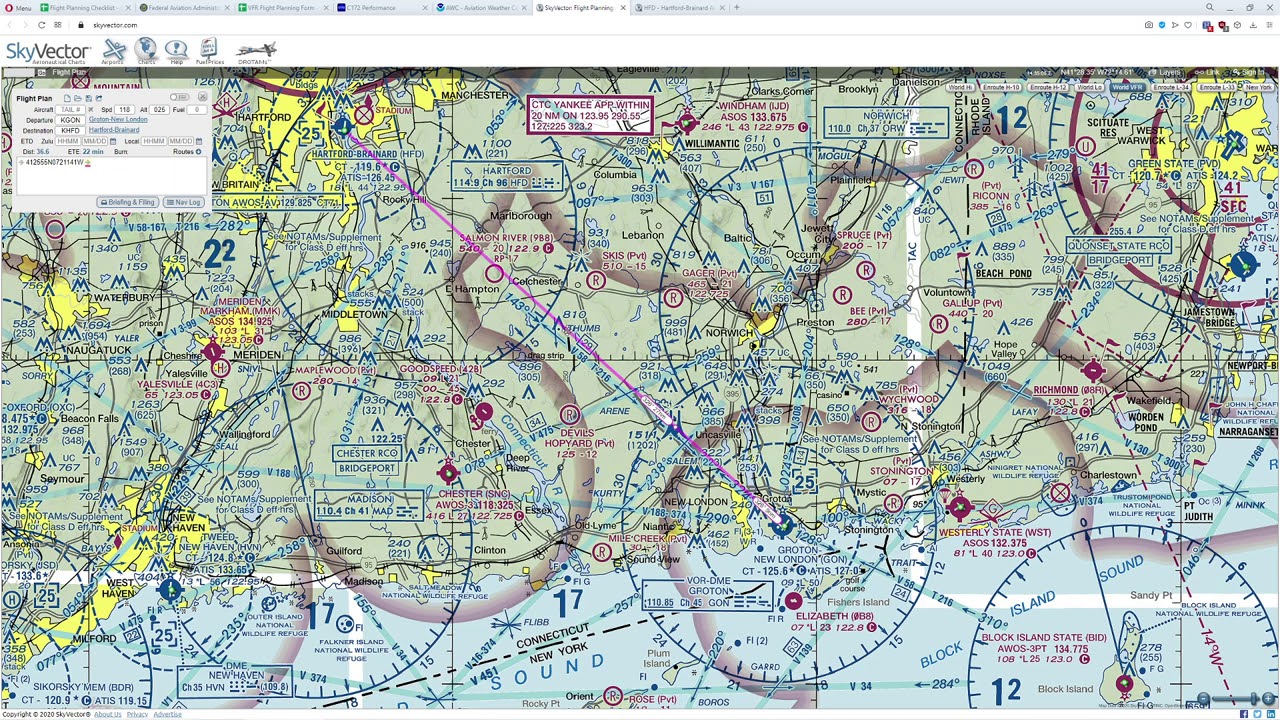1280x720 pixels.
Task: Add page to bookmarks with heart icon
Action: (1188, 25)
